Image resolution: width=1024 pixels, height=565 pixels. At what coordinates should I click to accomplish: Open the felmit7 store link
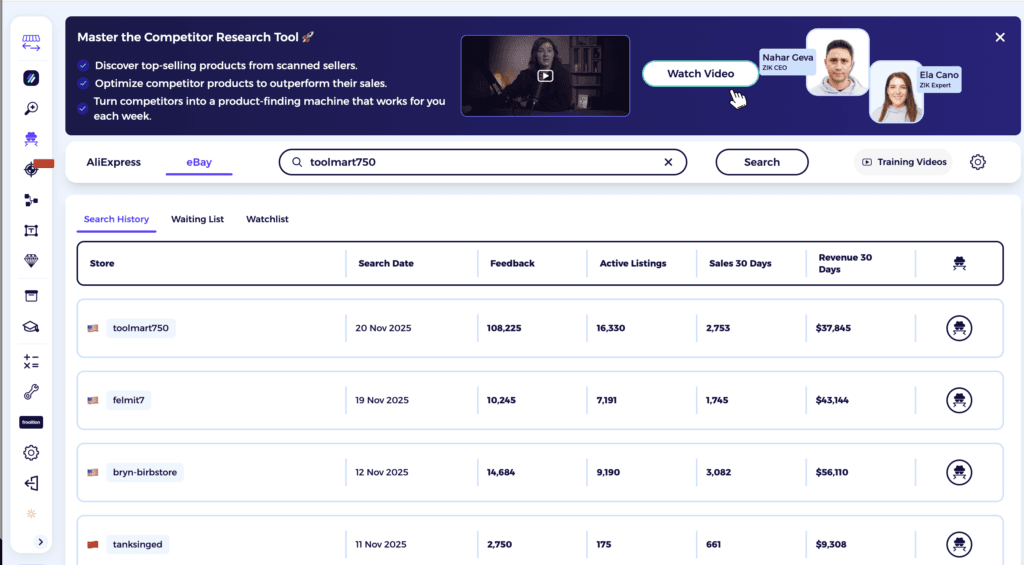pos(128,400)
